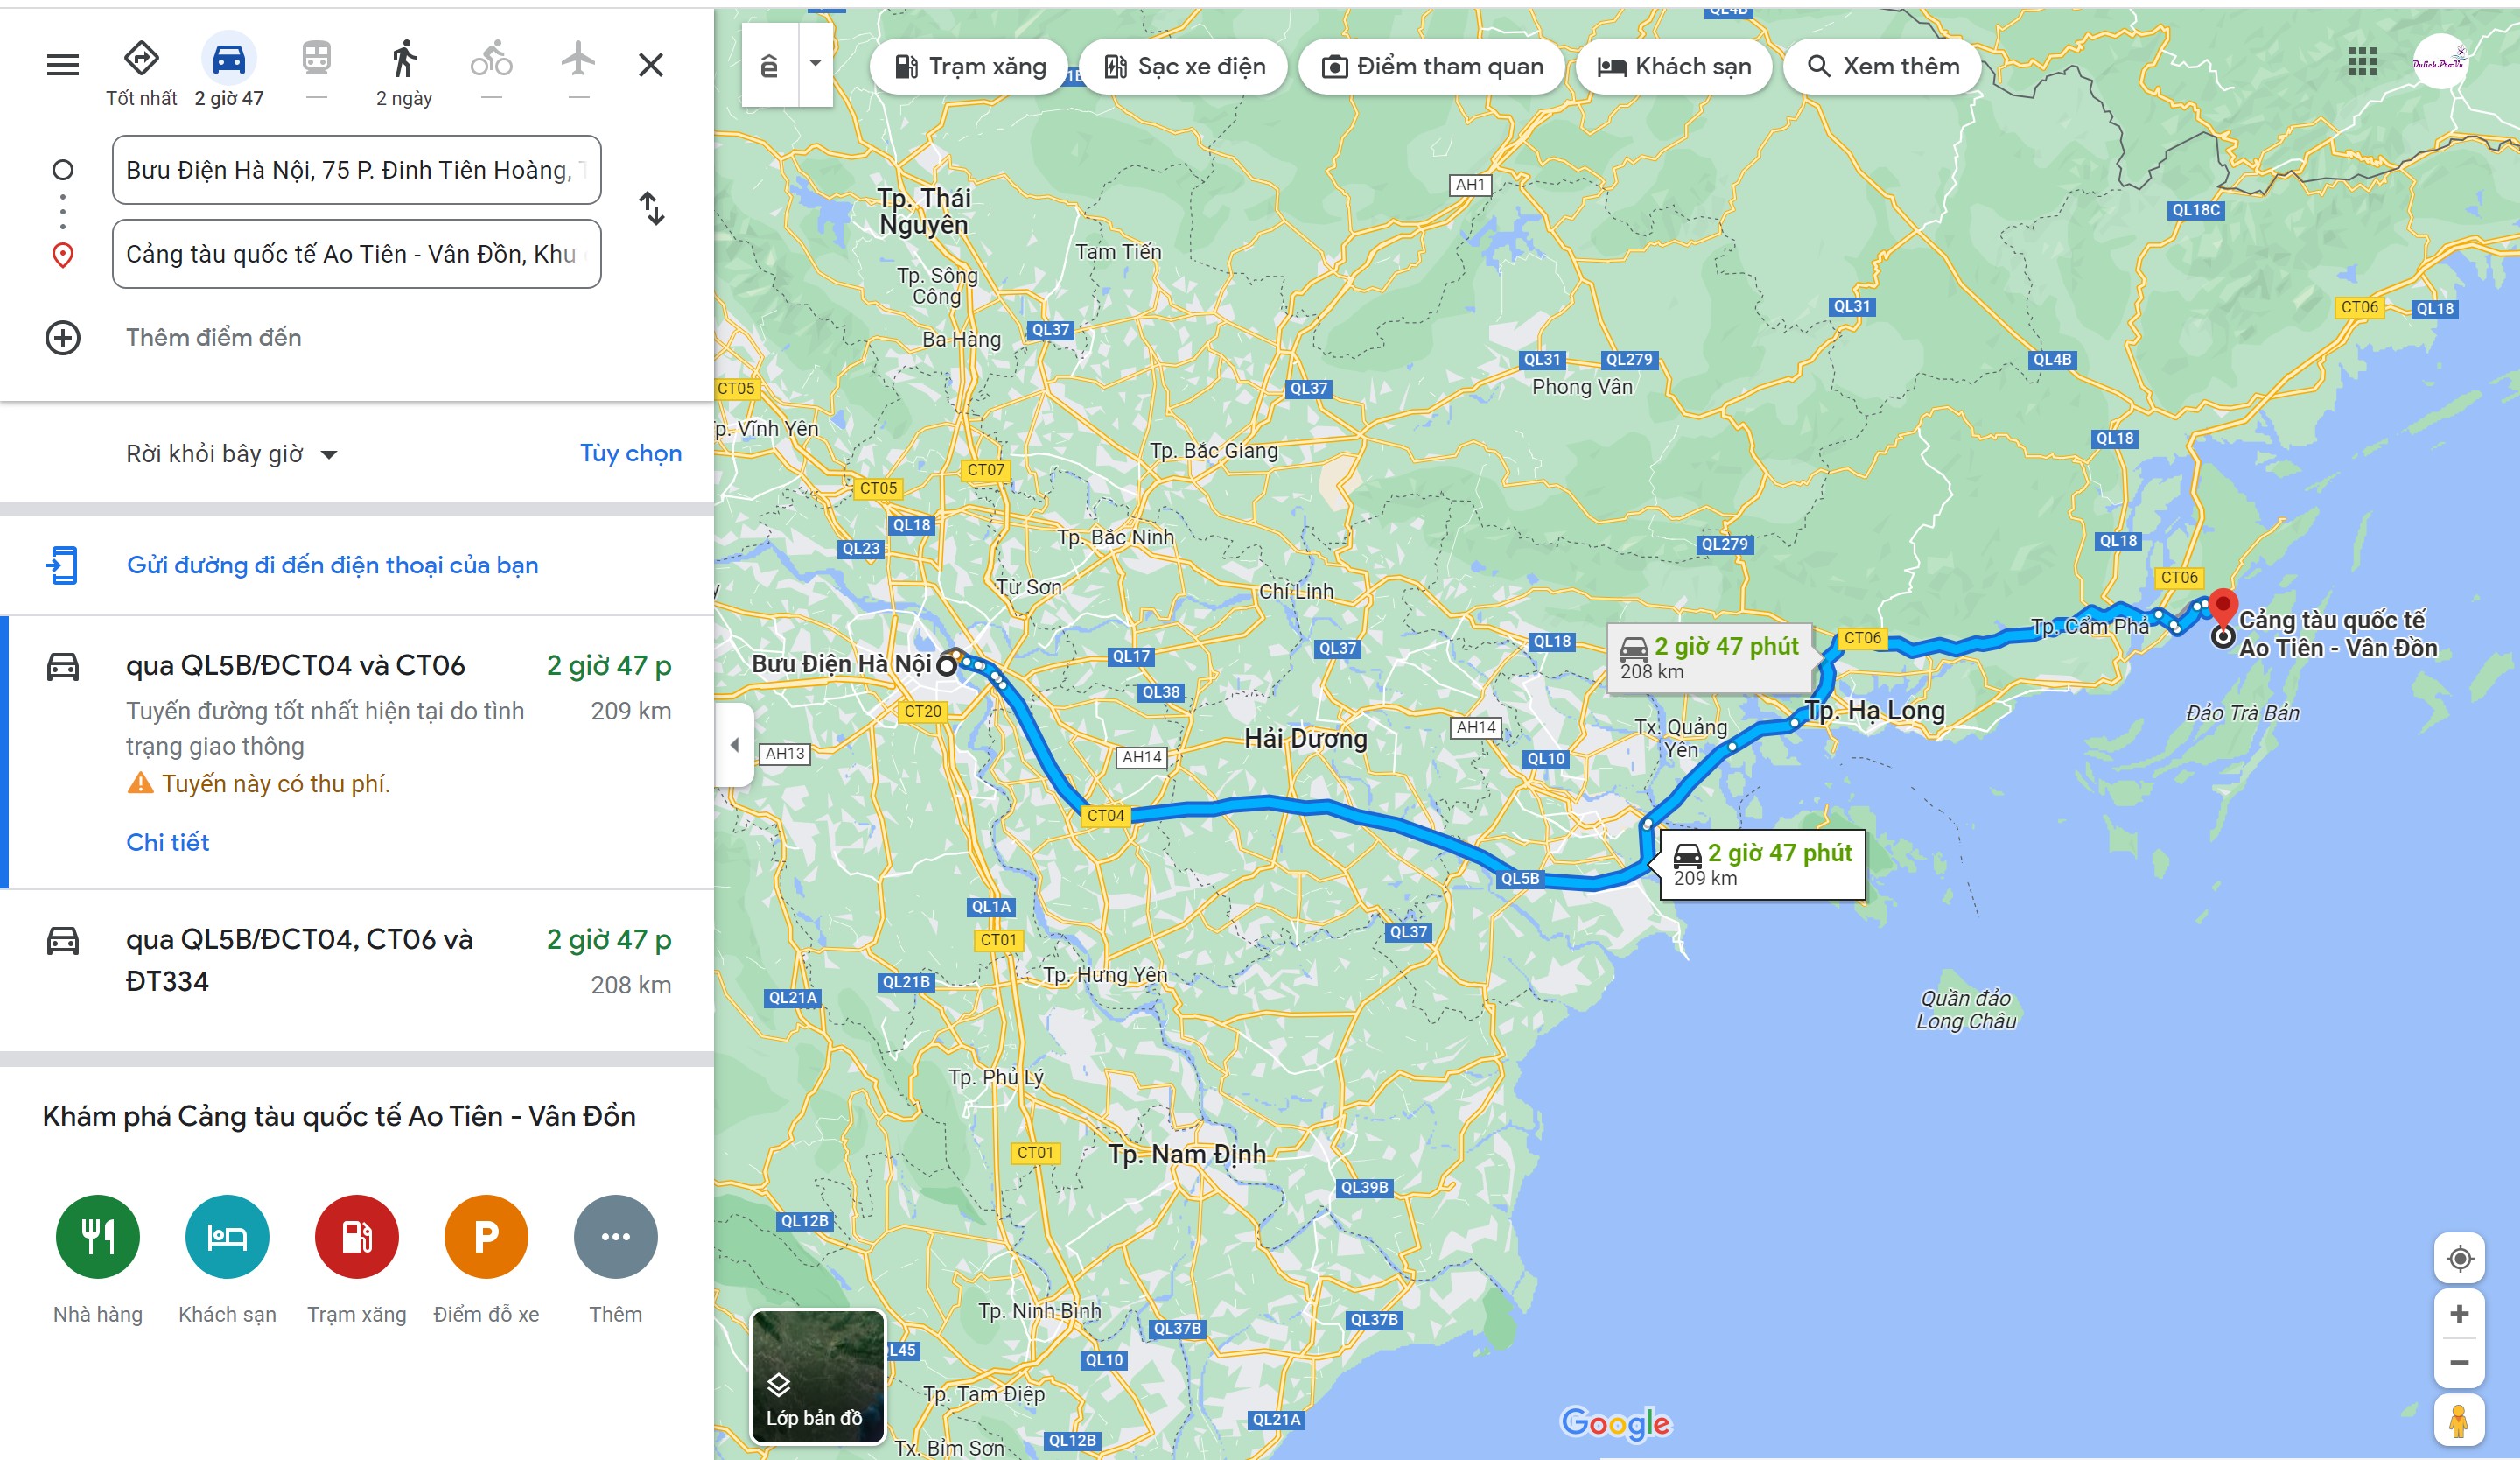2520x1460 pixels.
Task: Collapse the side panel arrow
Action: [x=735, y=745]
